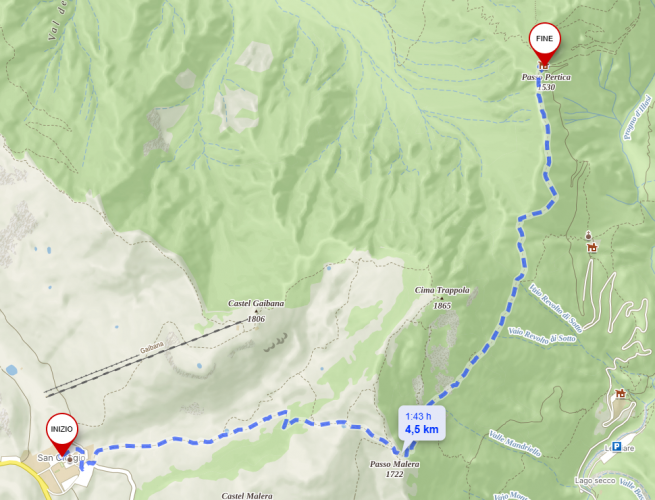Click the Passo Malera 1722 label

click(394, 469)
